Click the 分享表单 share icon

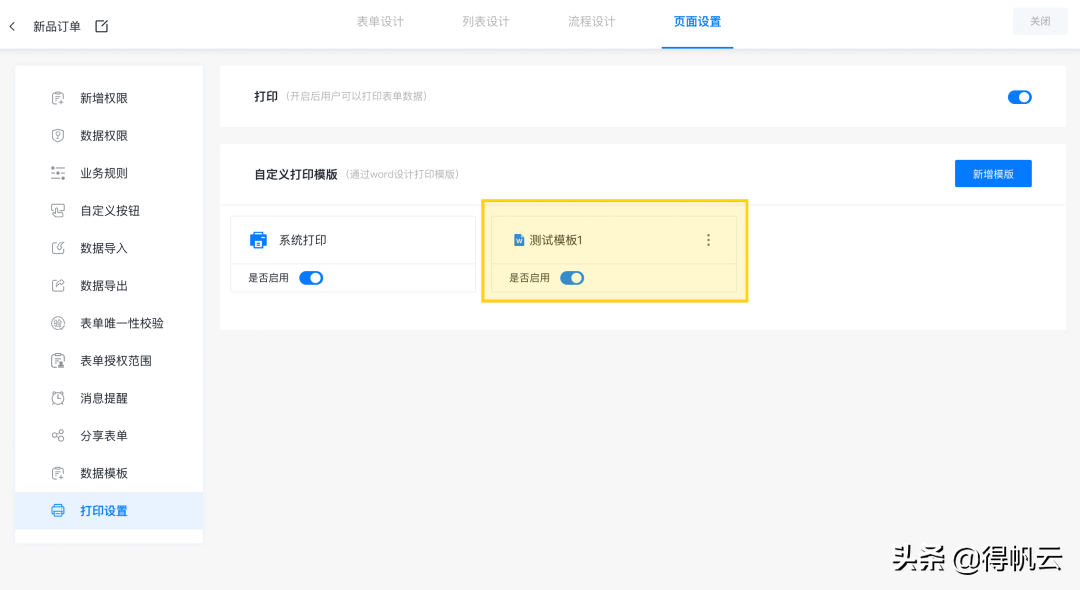(x=58, y=436)
